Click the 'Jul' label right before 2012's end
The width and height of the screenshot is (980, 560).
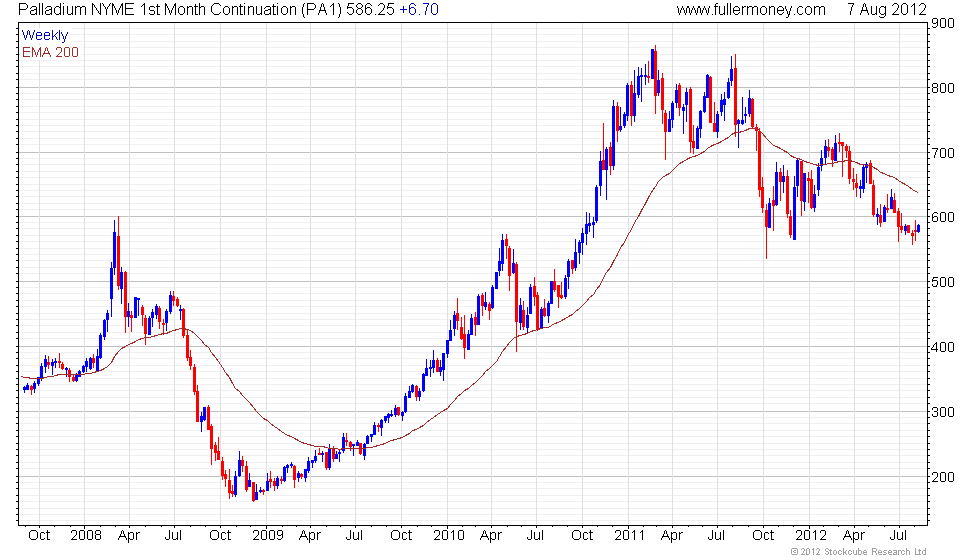point(899,536)
